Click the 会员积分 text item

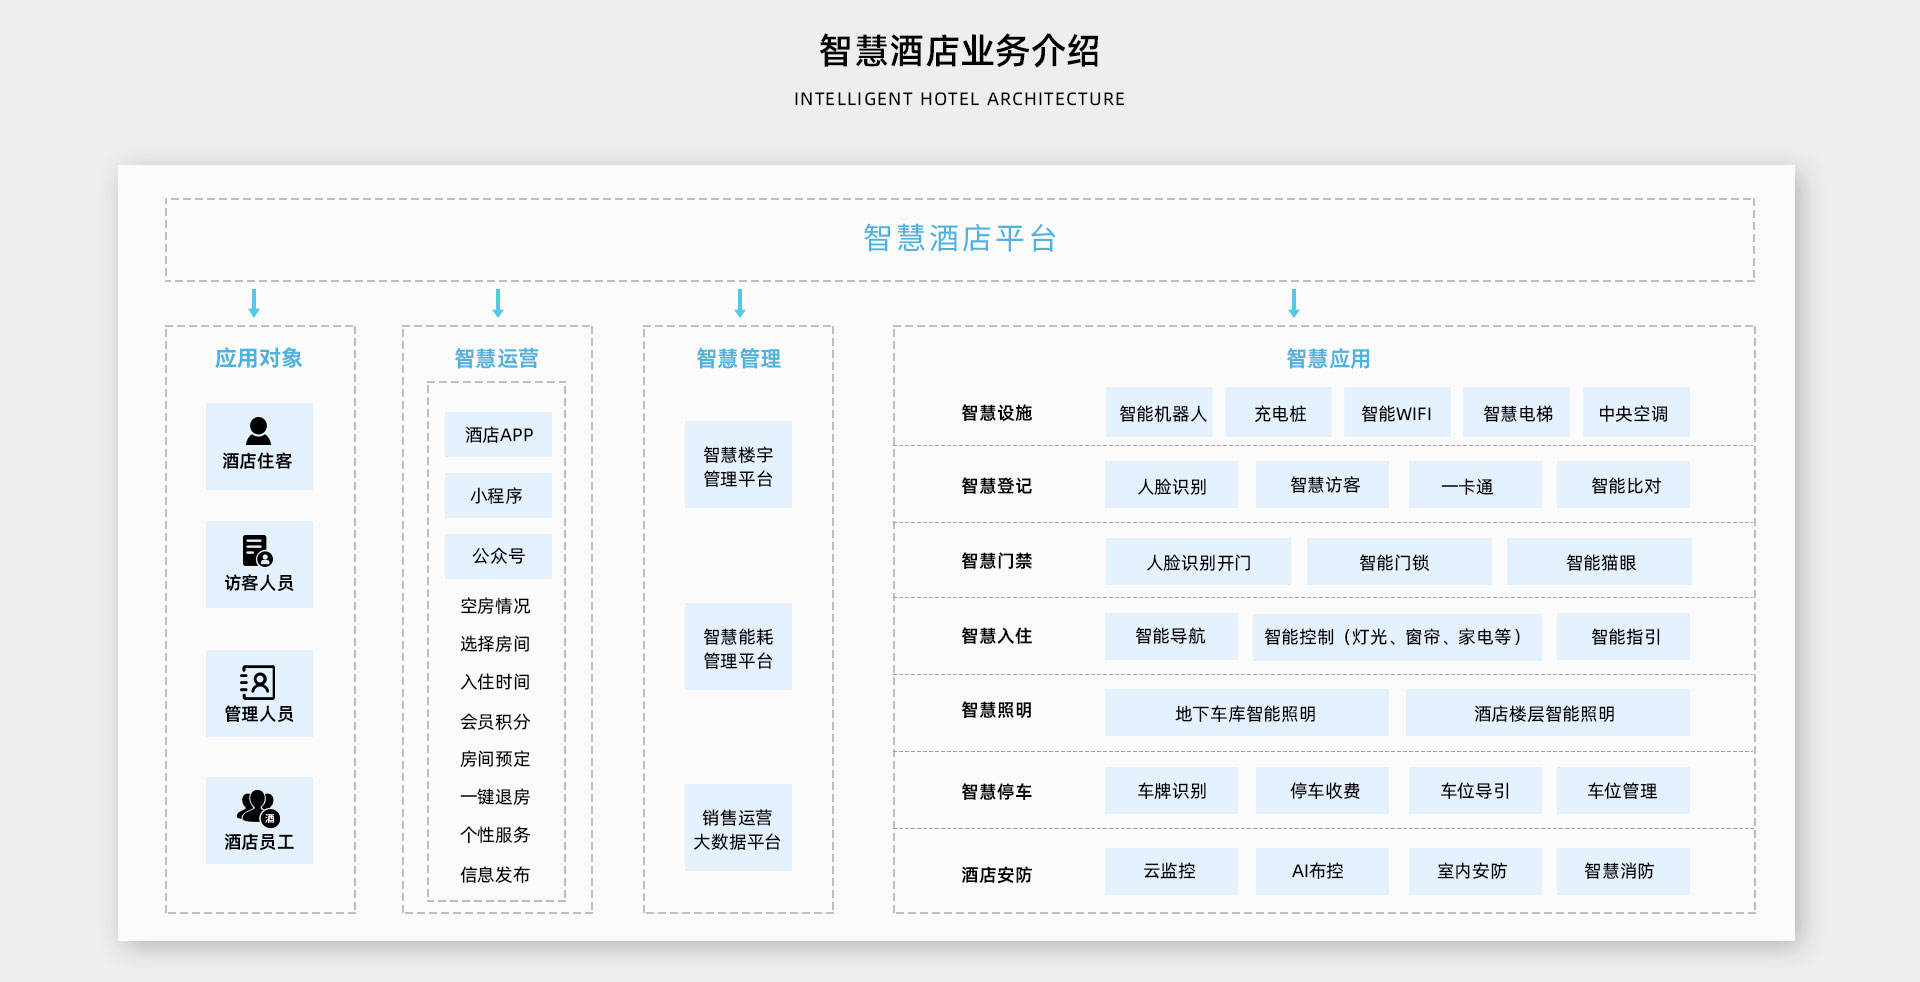coord(495,721)
